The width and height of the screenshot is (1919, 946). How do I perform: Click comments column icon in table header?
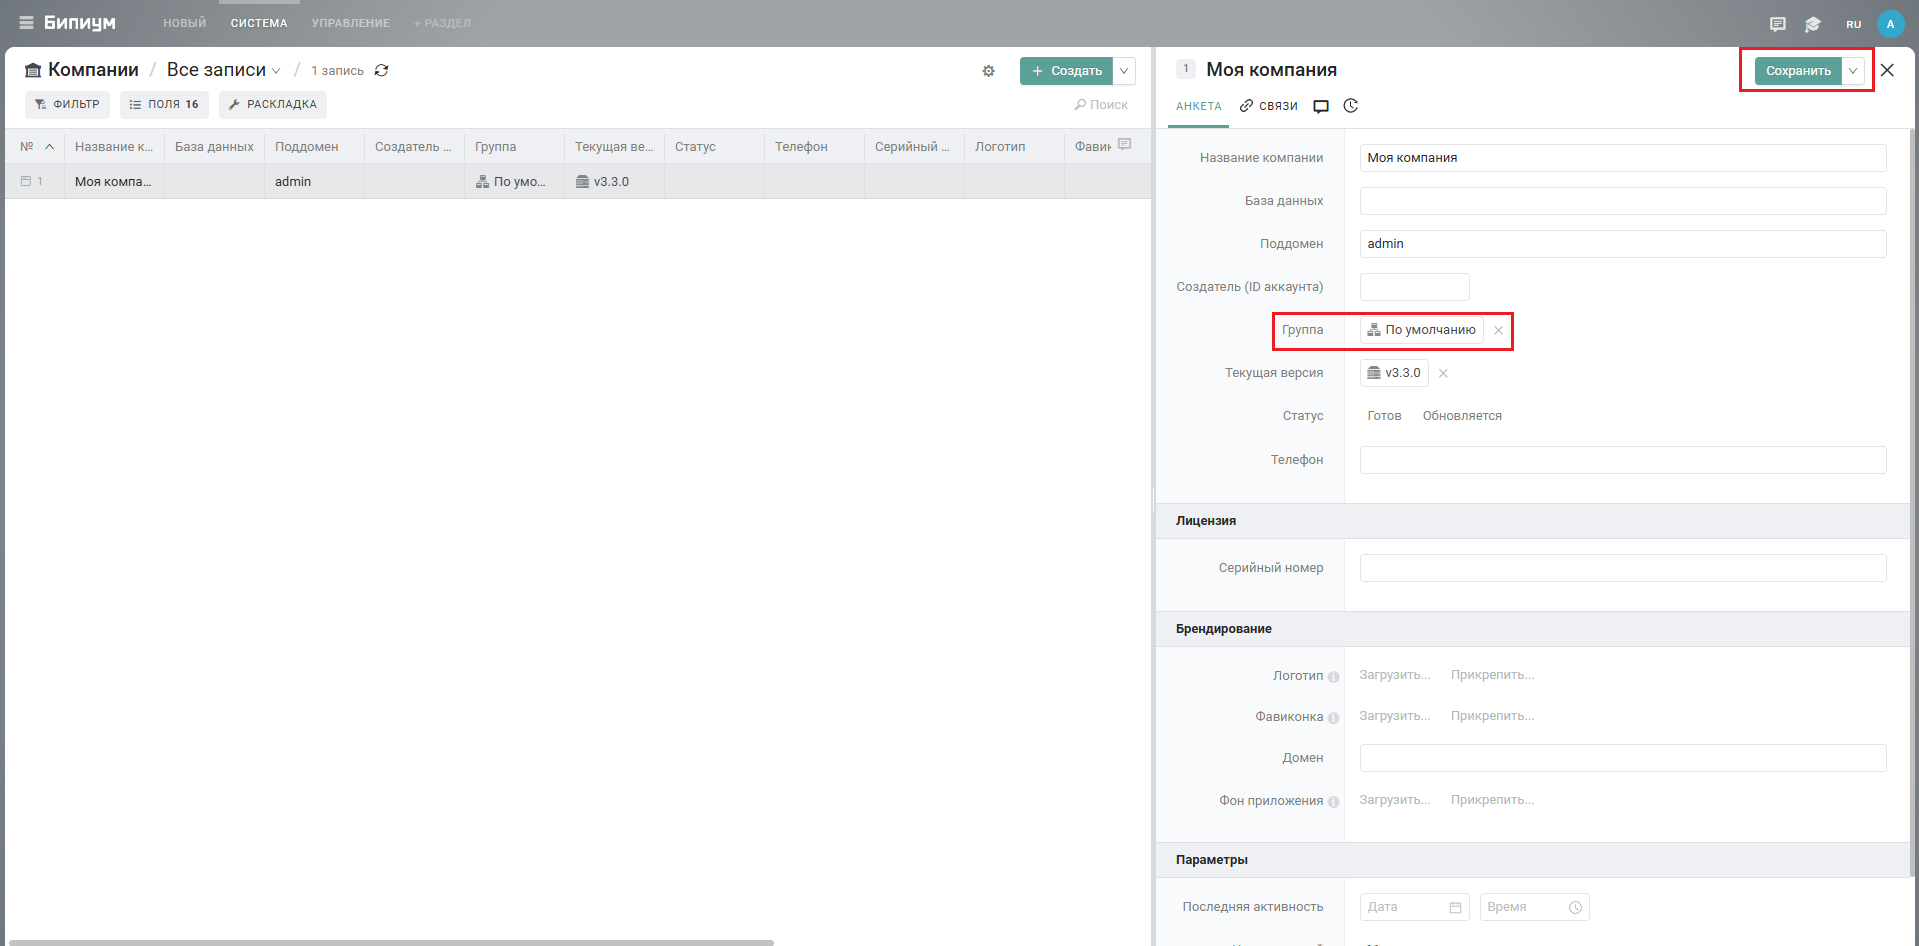1125,145
